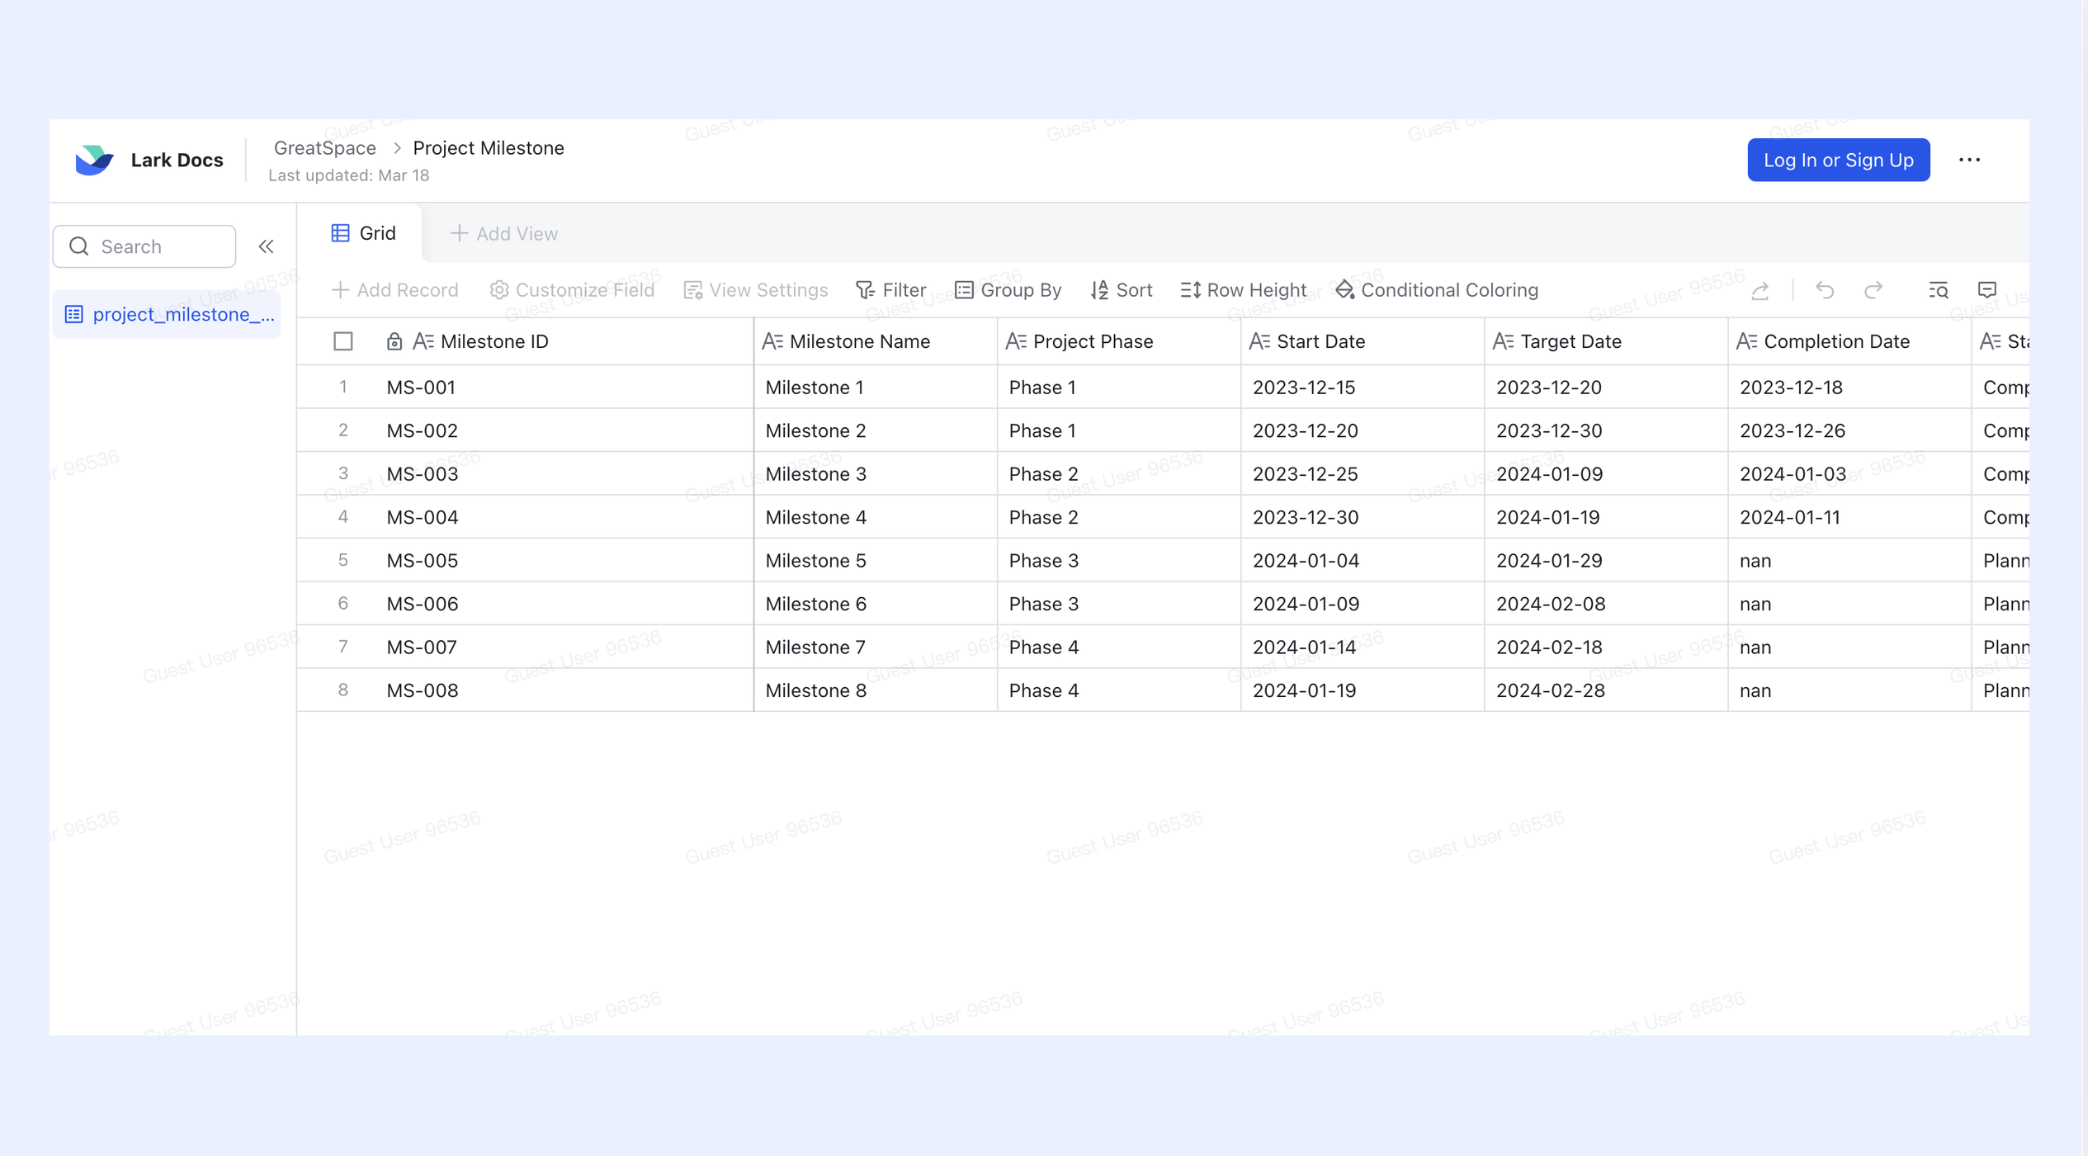Click the Milestone 4 name cell
Screen dimensions: 2088x1156
click(x=875, y=517)
